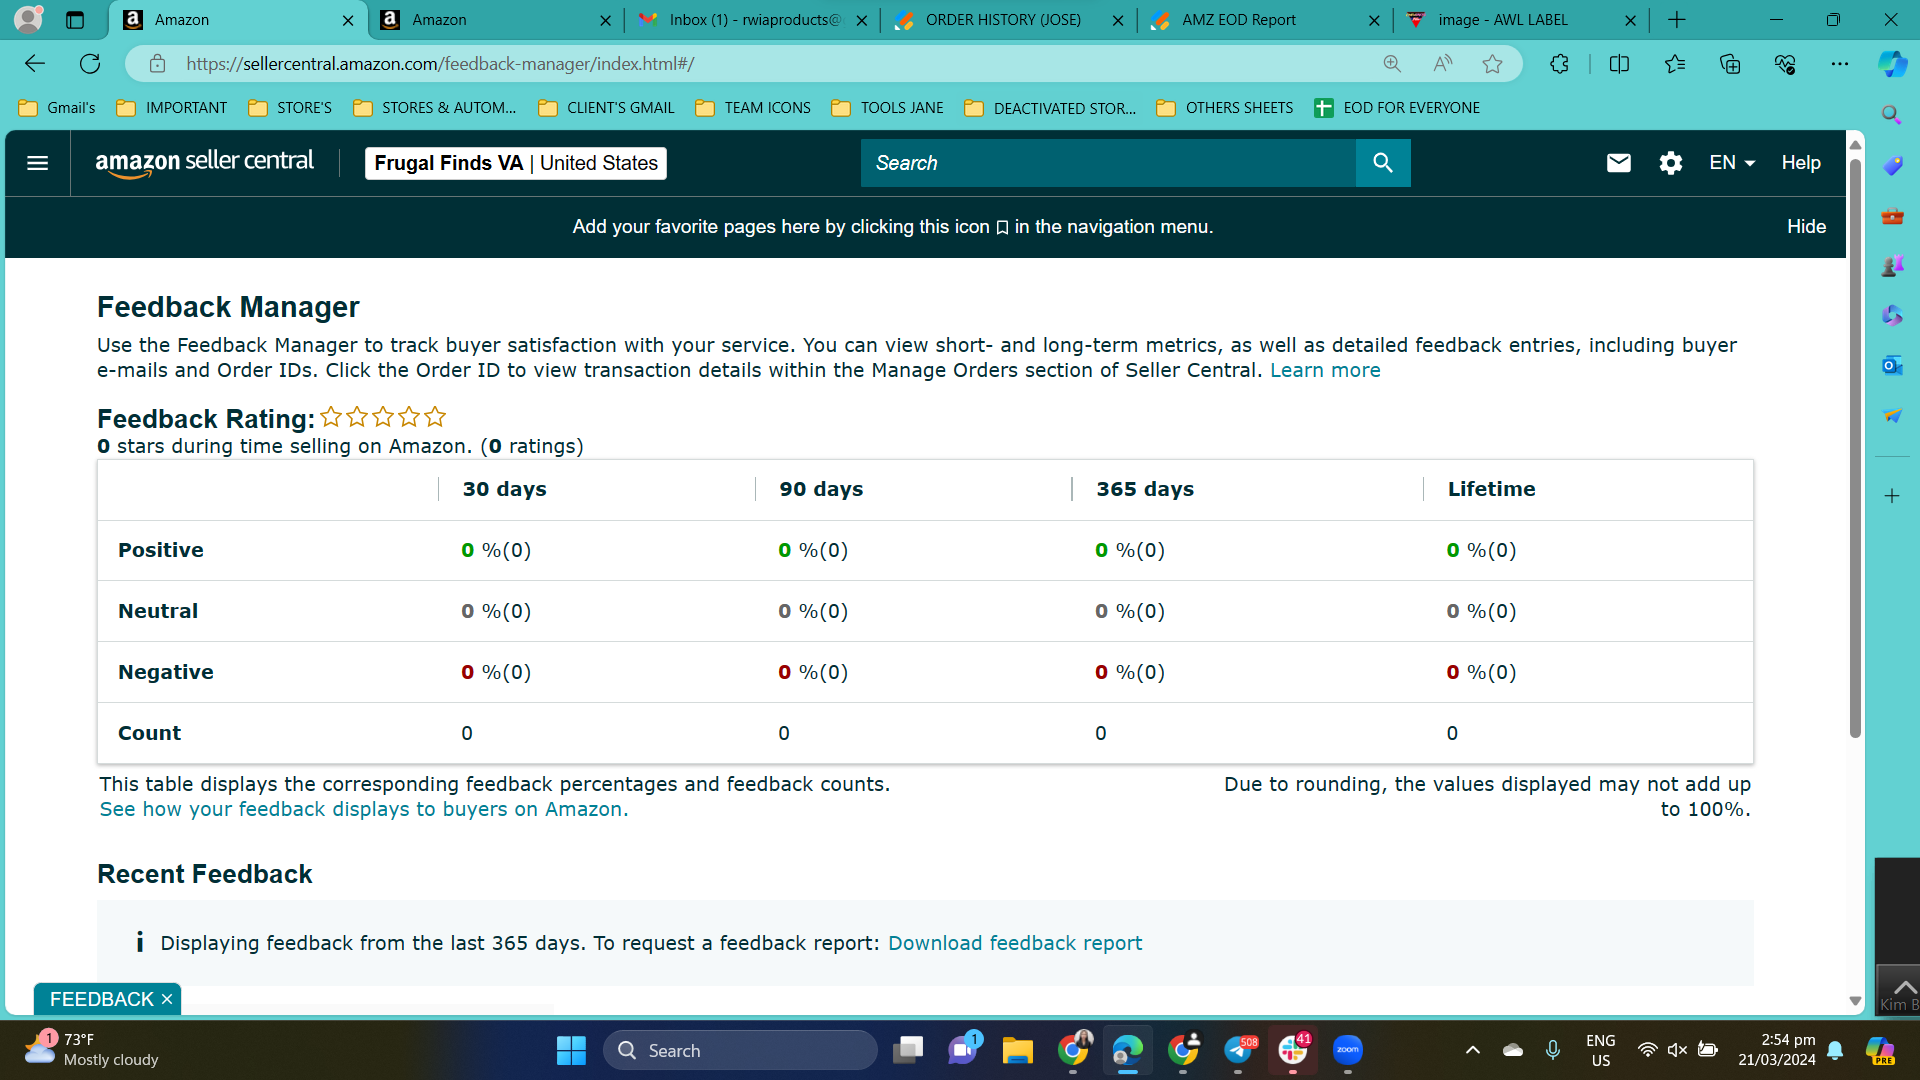Click the Lifetime column header
The width and height of the screenshot is (1920, 1080).
point(1491,489)
